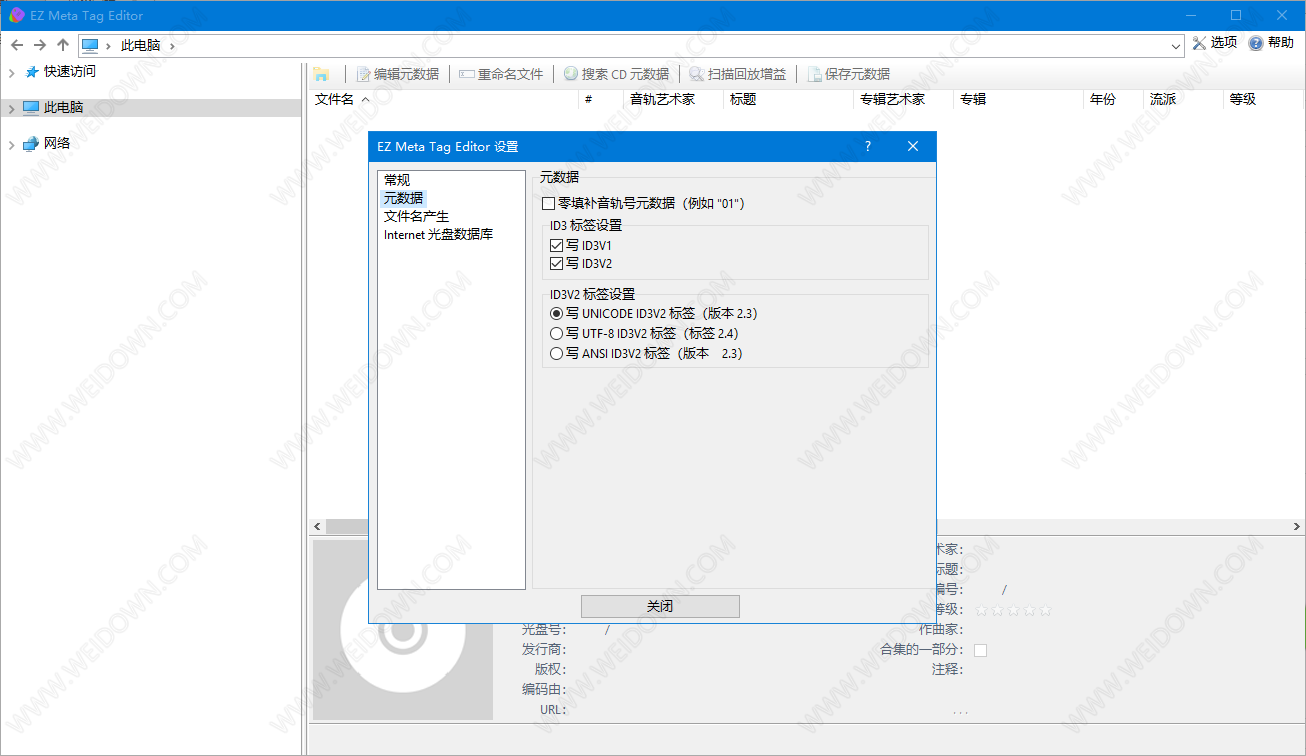
Task: Click the sort arrow on 文件名 column
Action: pyautogui.click(x=365, y=100)
